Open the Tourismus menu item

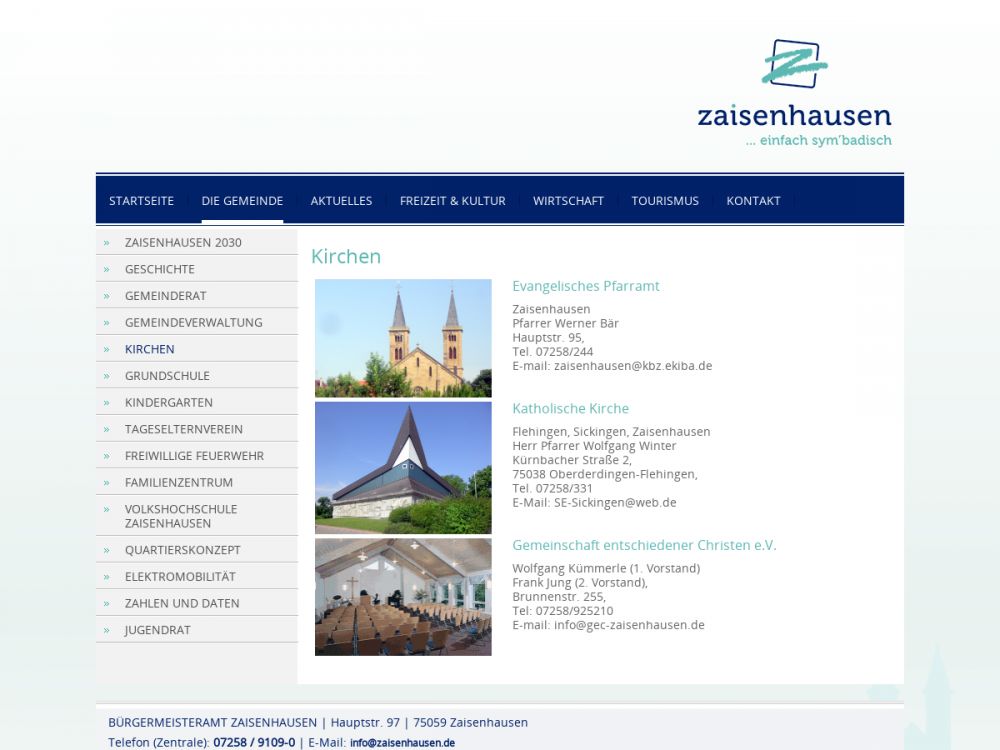pos(665,201)
